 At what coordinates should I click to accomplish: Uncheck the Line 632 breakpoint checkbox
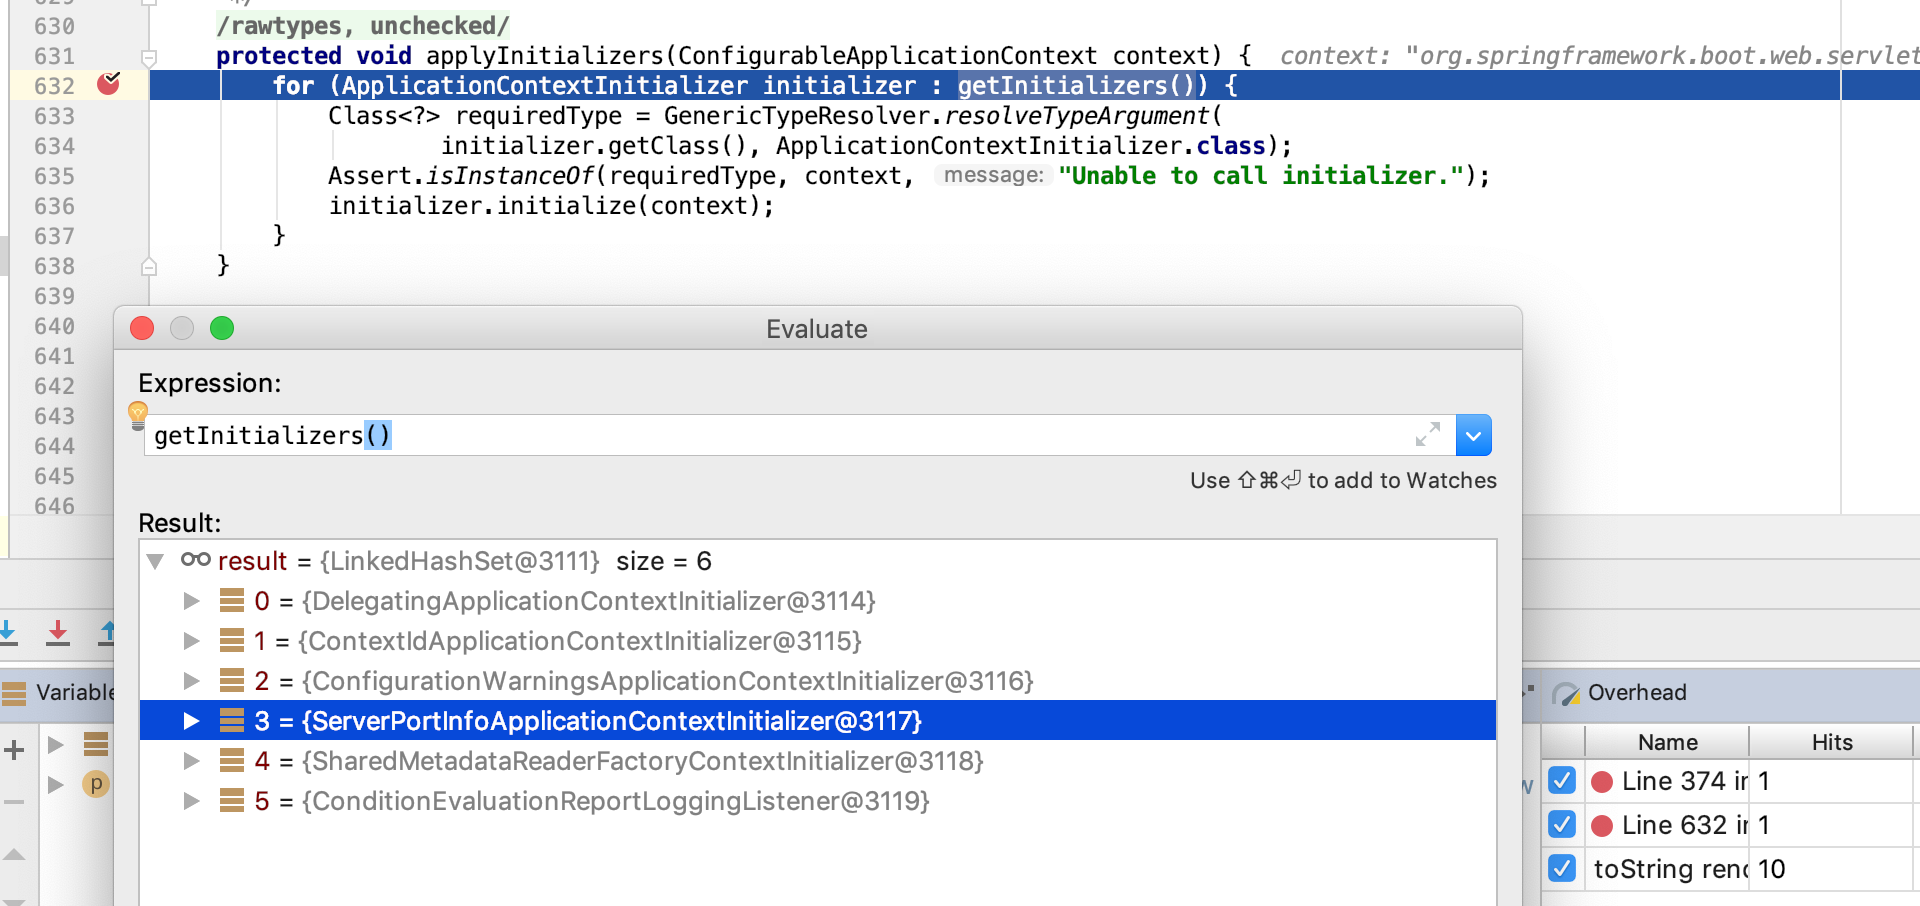[1562, 825]
